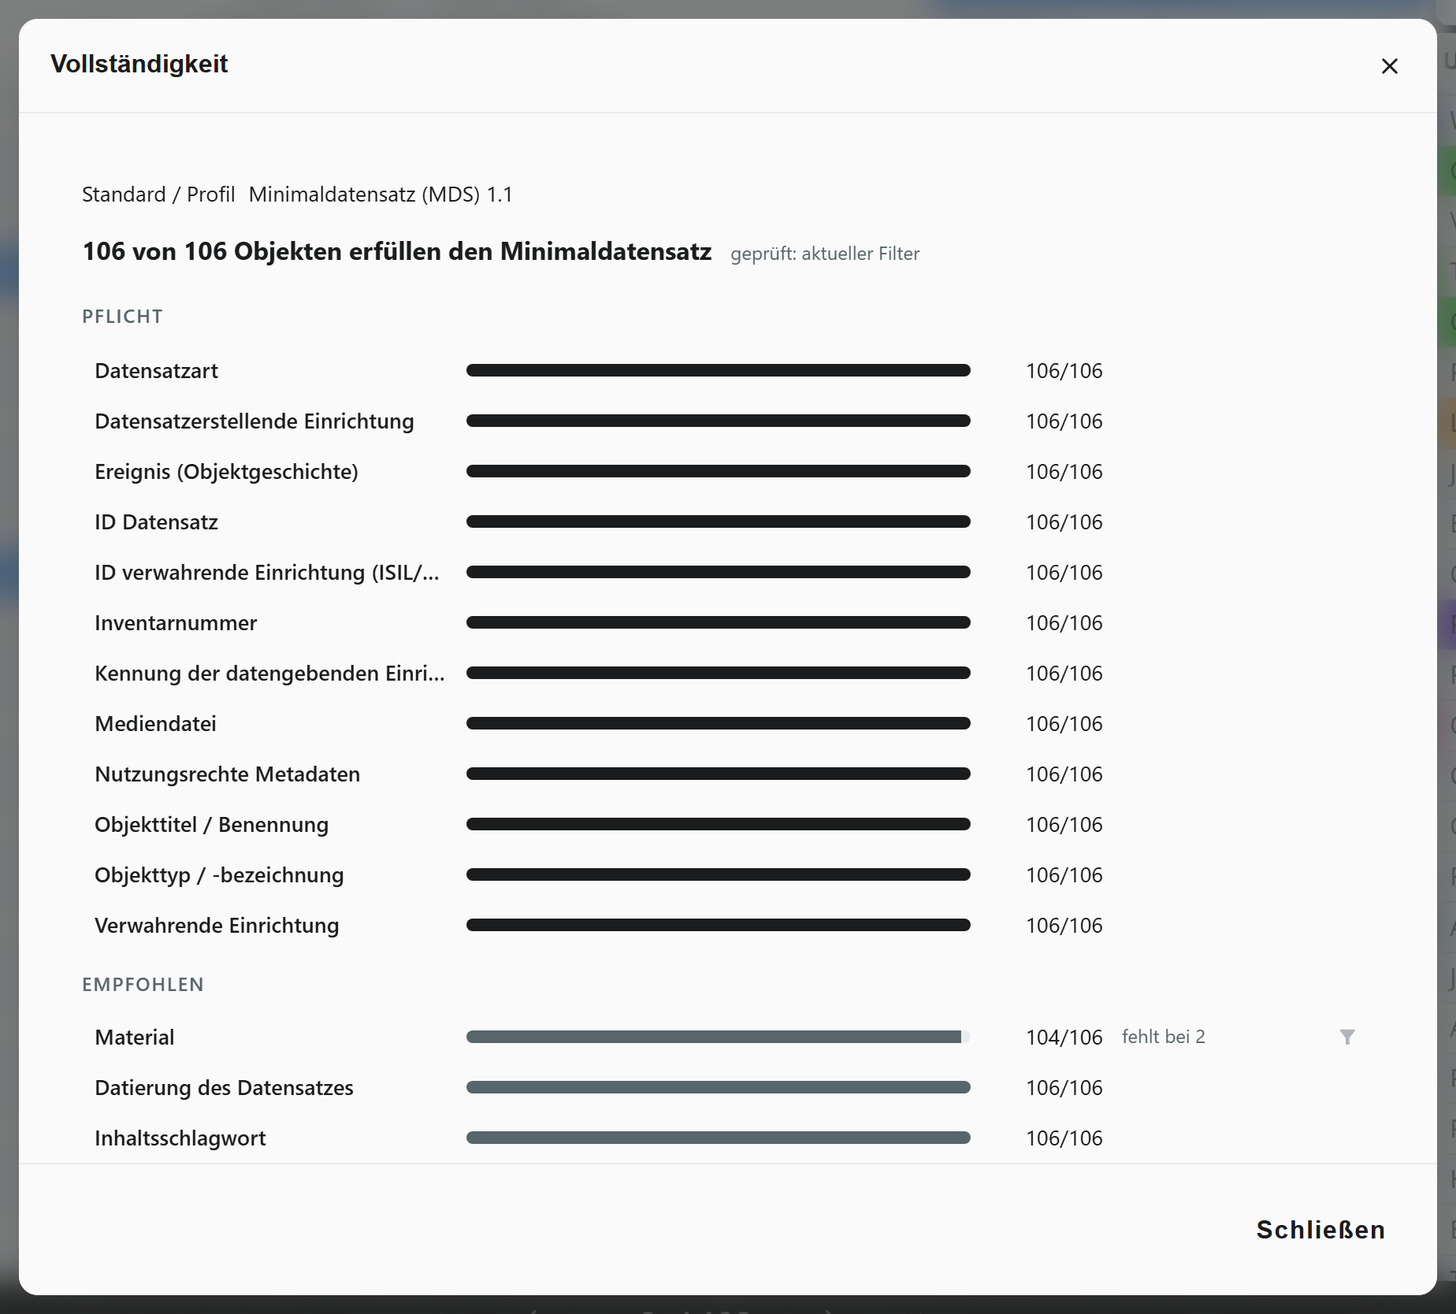Select the 'Datensatzerstellende Einrichtung' label
This screenshot has height=1314, width=1456.
(x=254, y=421)
